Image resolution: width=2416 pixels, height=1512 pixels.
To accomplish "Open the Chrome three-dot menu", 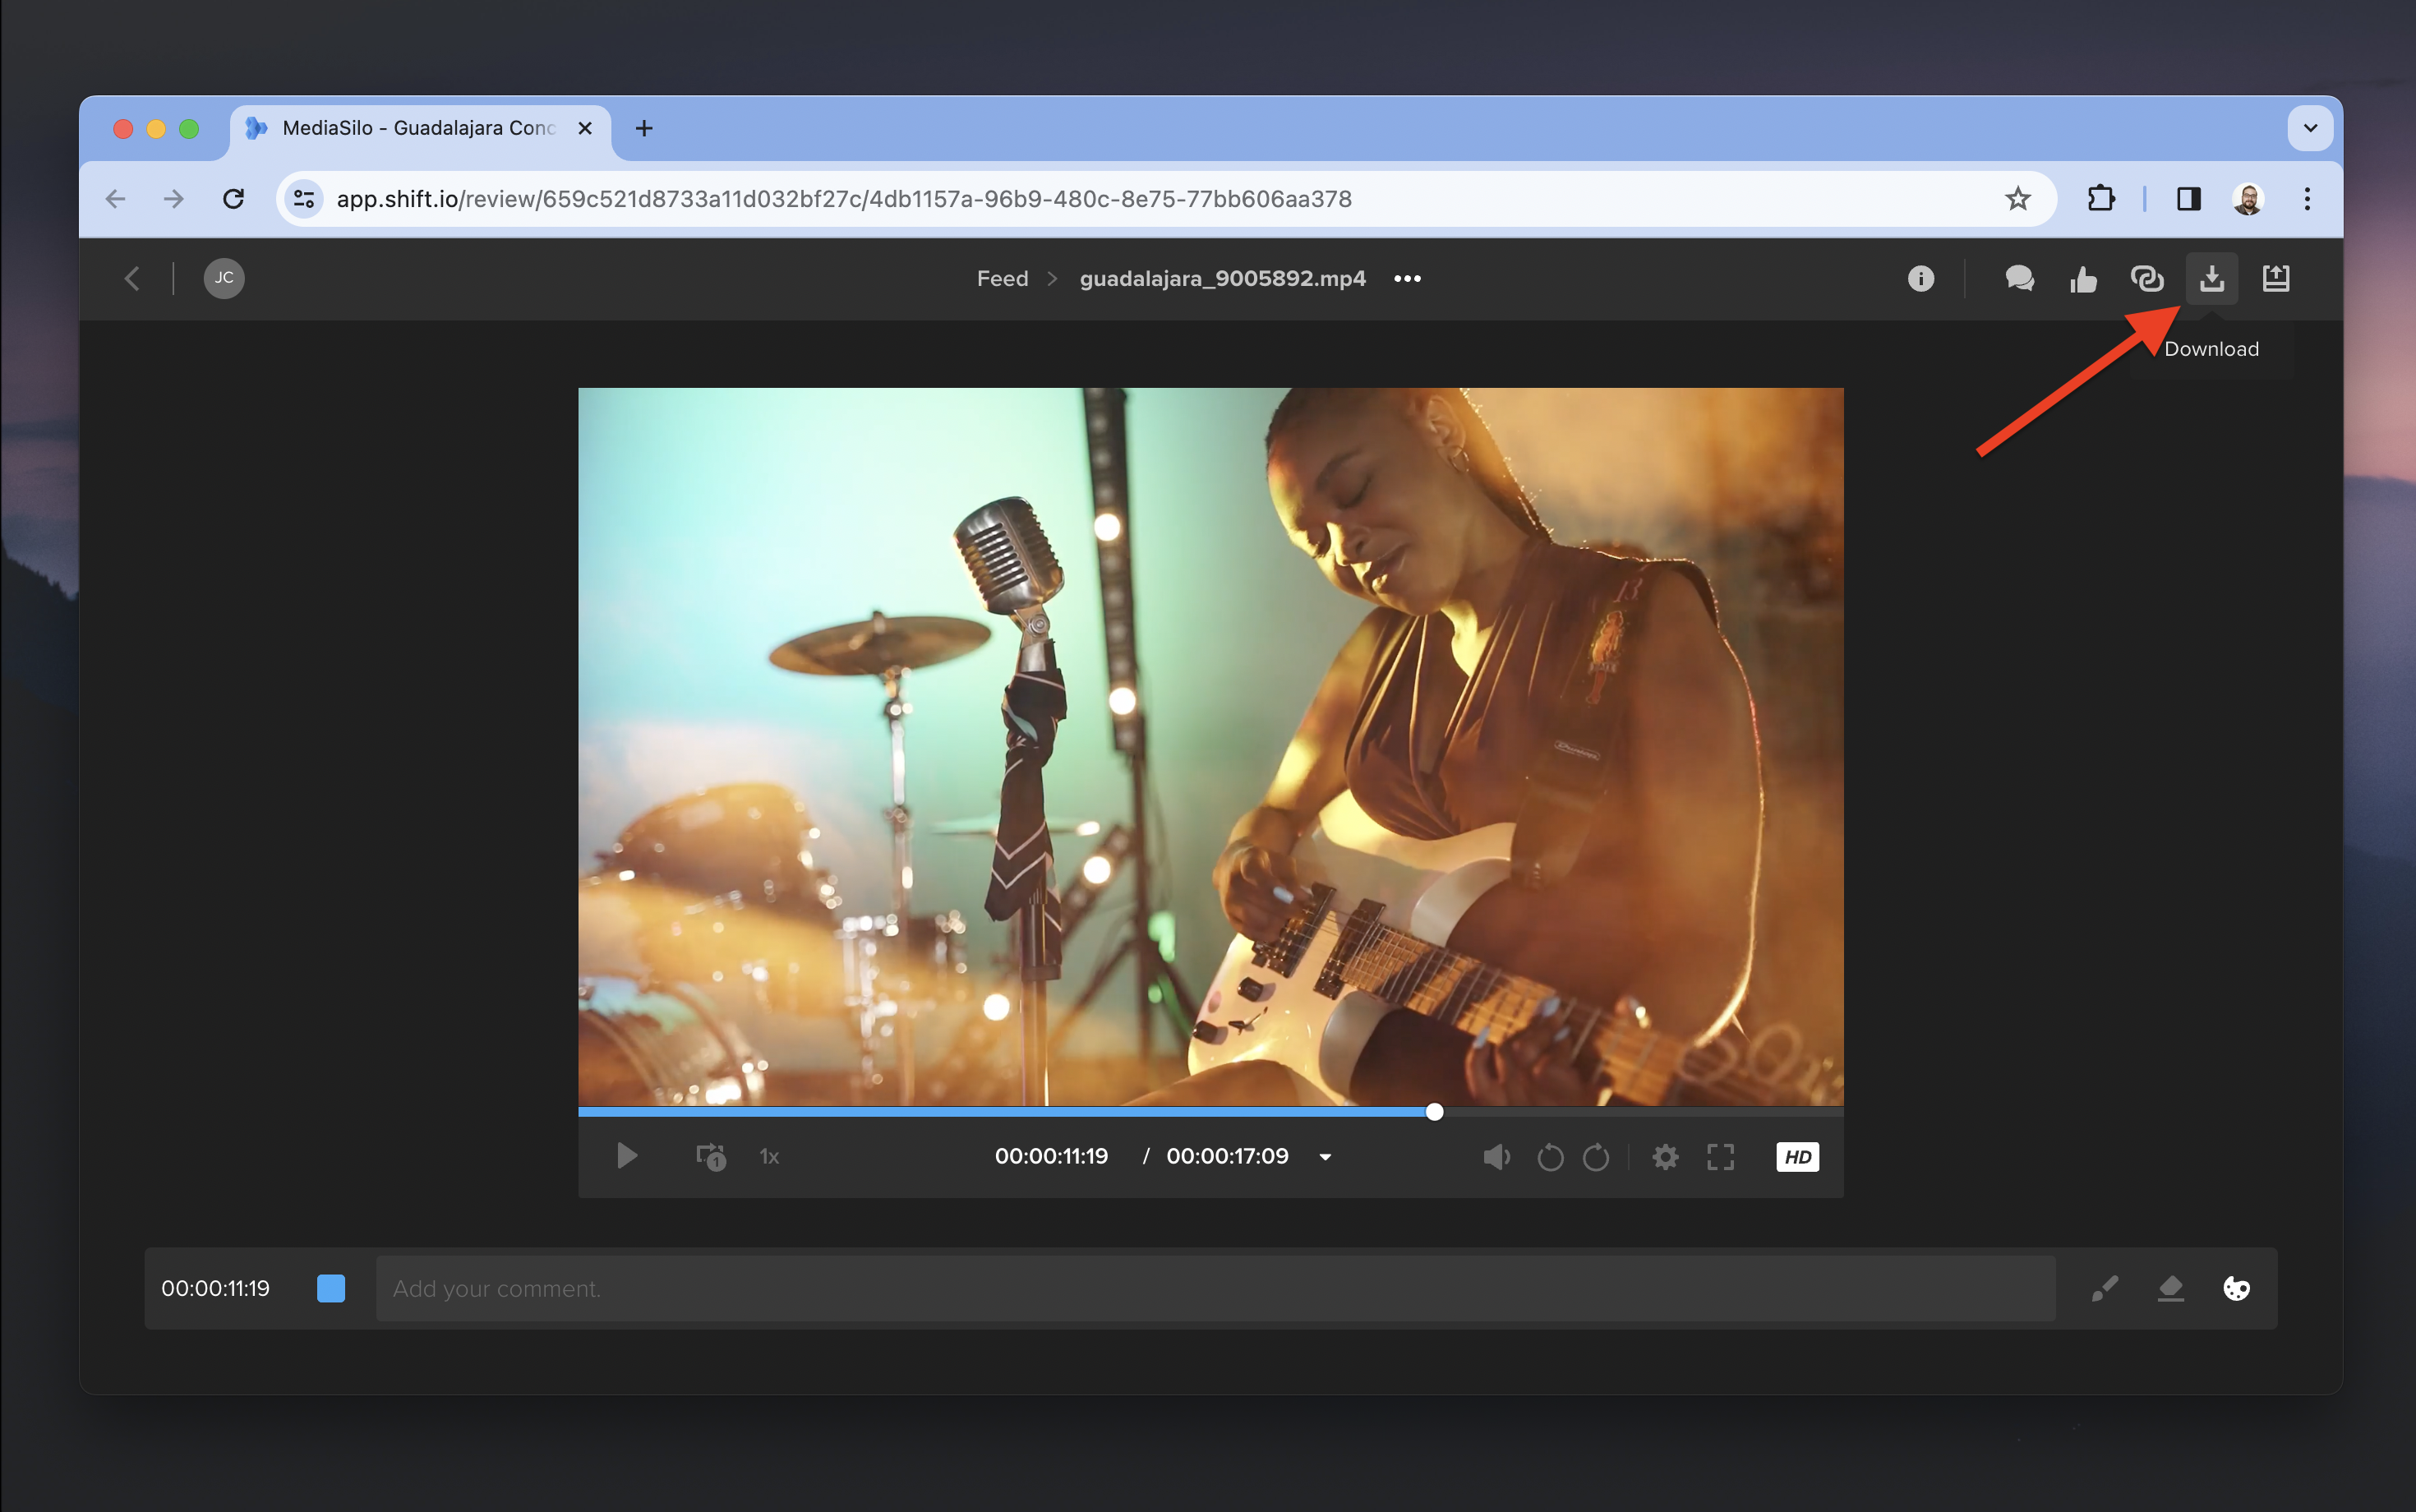I will click(2307, 199).
